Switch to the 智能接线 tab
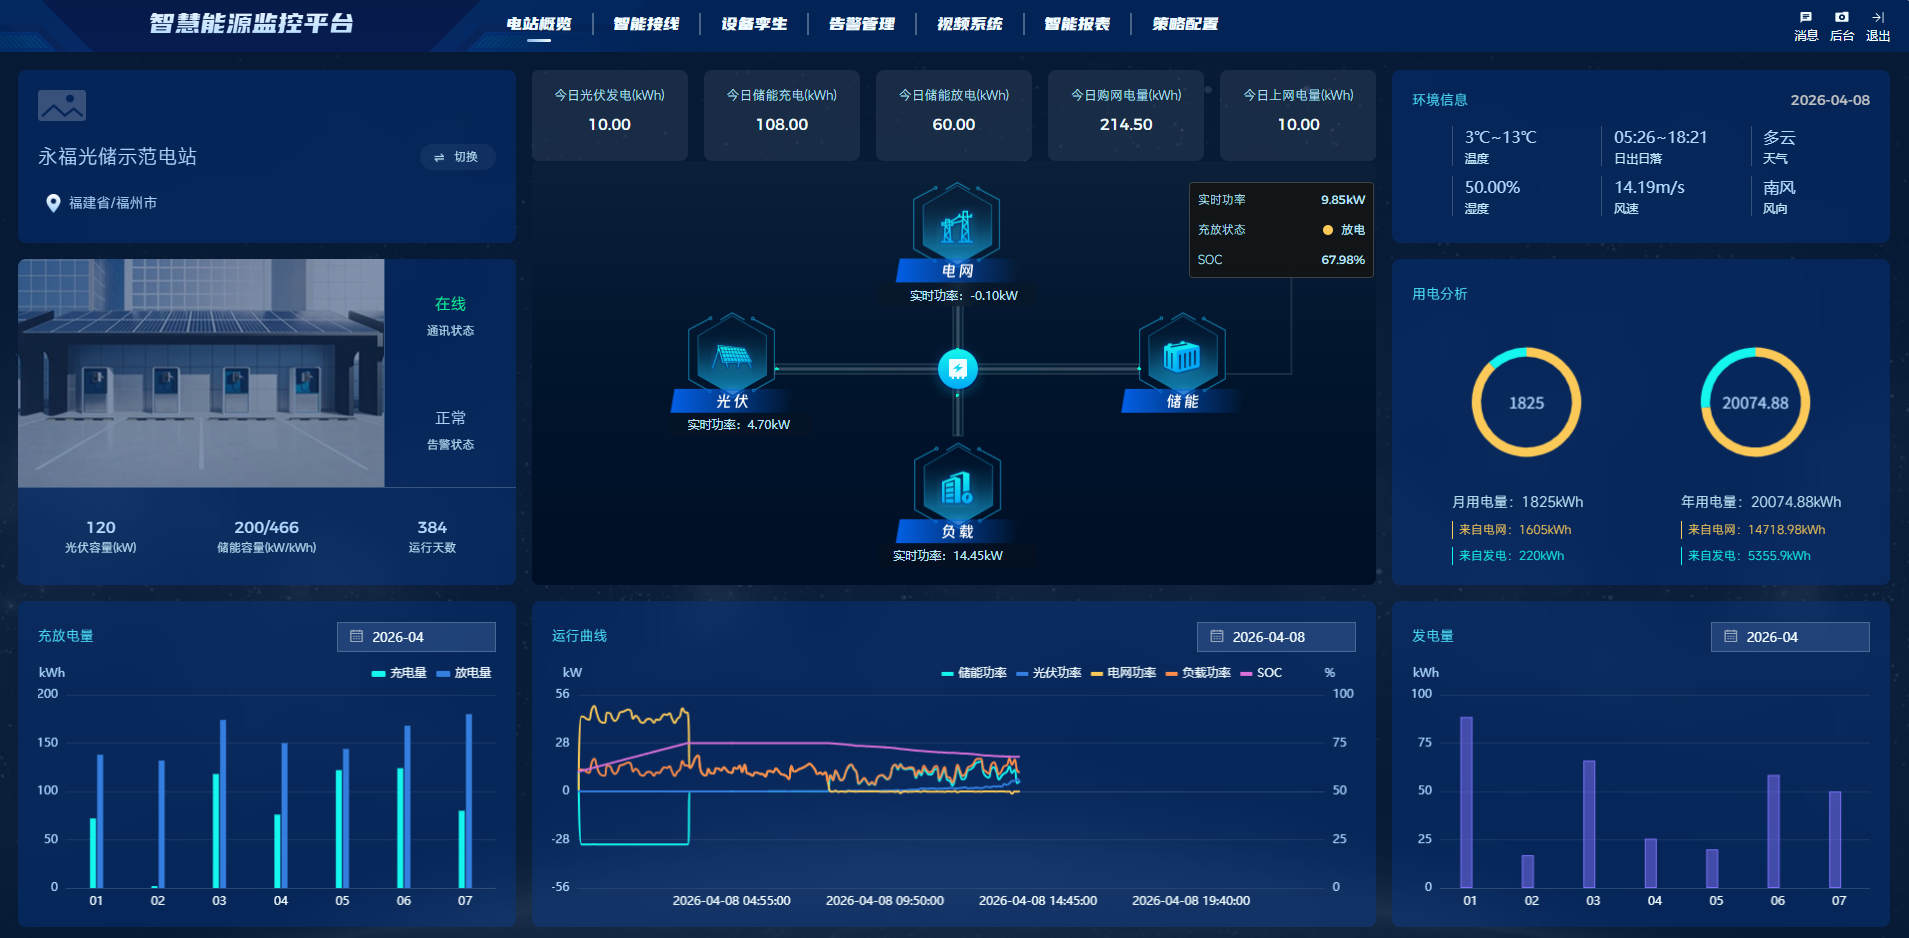Viewport: 1909px width, 938px height. pos(646,24)
